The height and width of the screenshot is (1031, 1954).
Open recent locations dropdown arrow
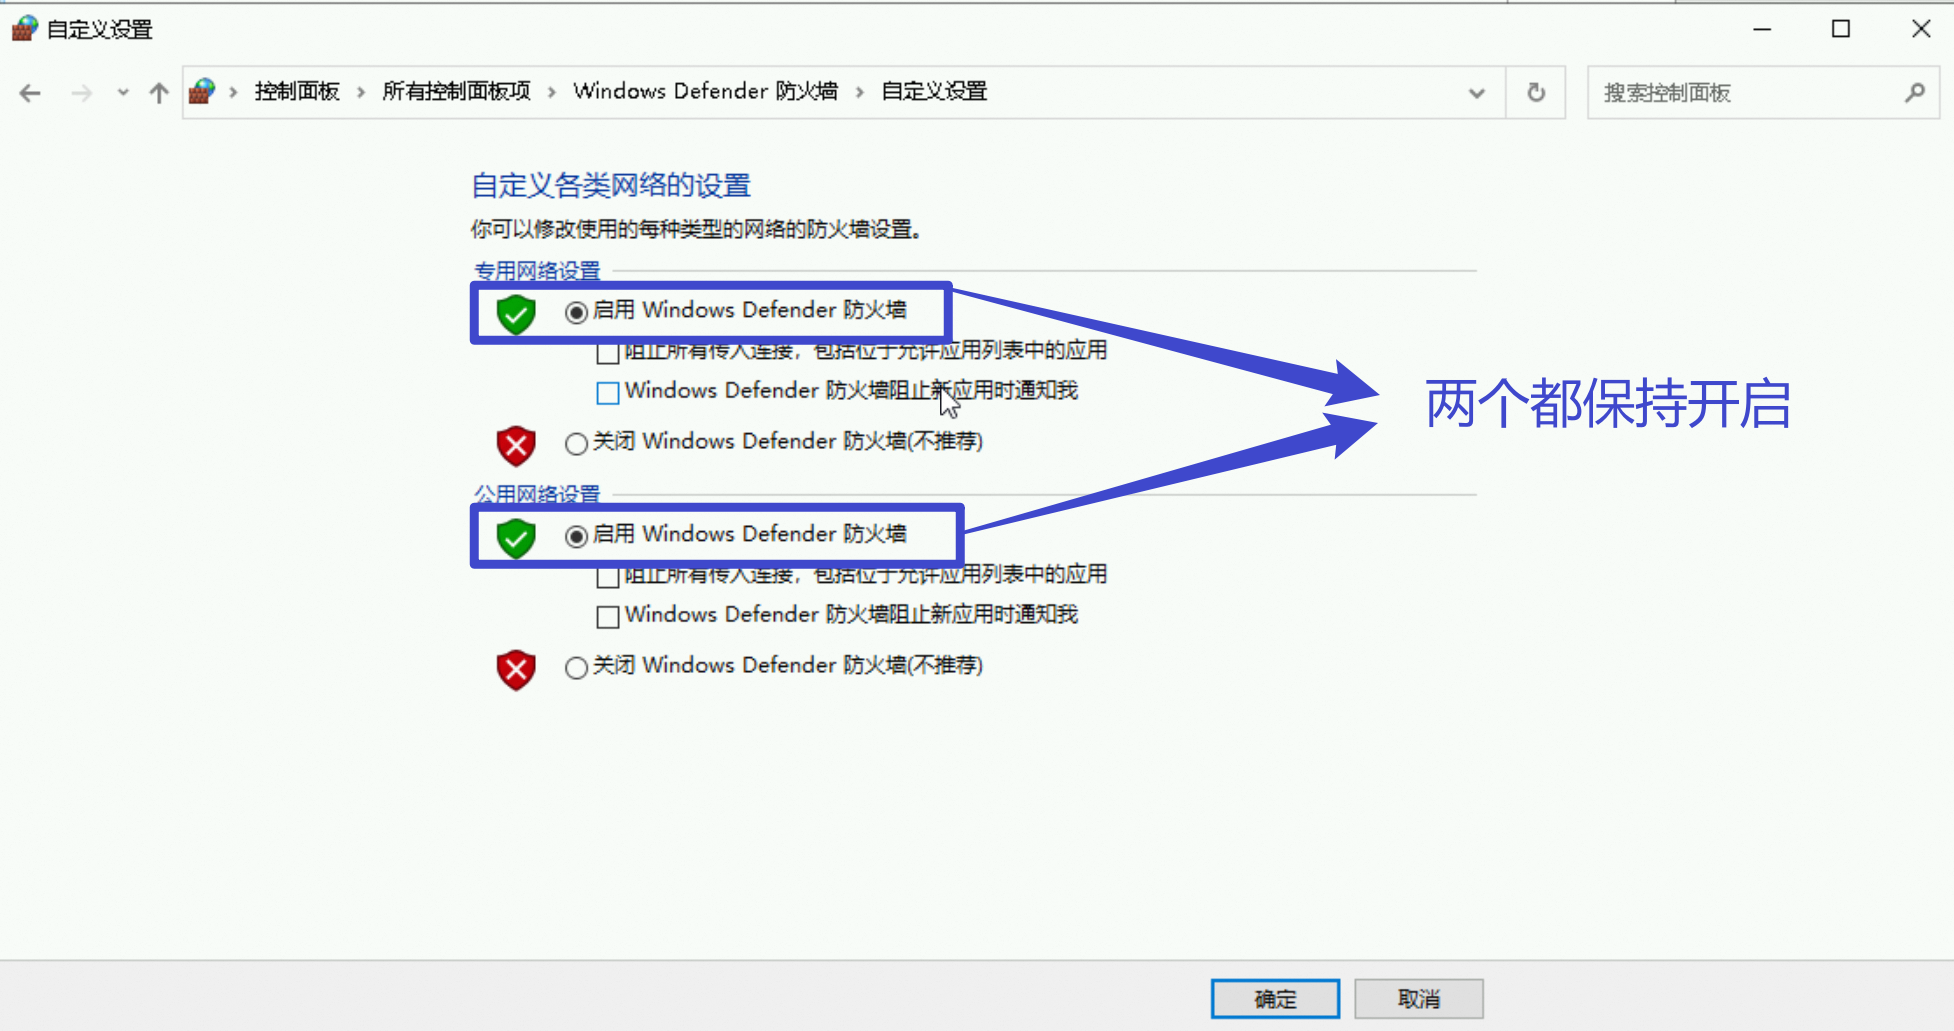pyautogui.click(x=122, y=93)
